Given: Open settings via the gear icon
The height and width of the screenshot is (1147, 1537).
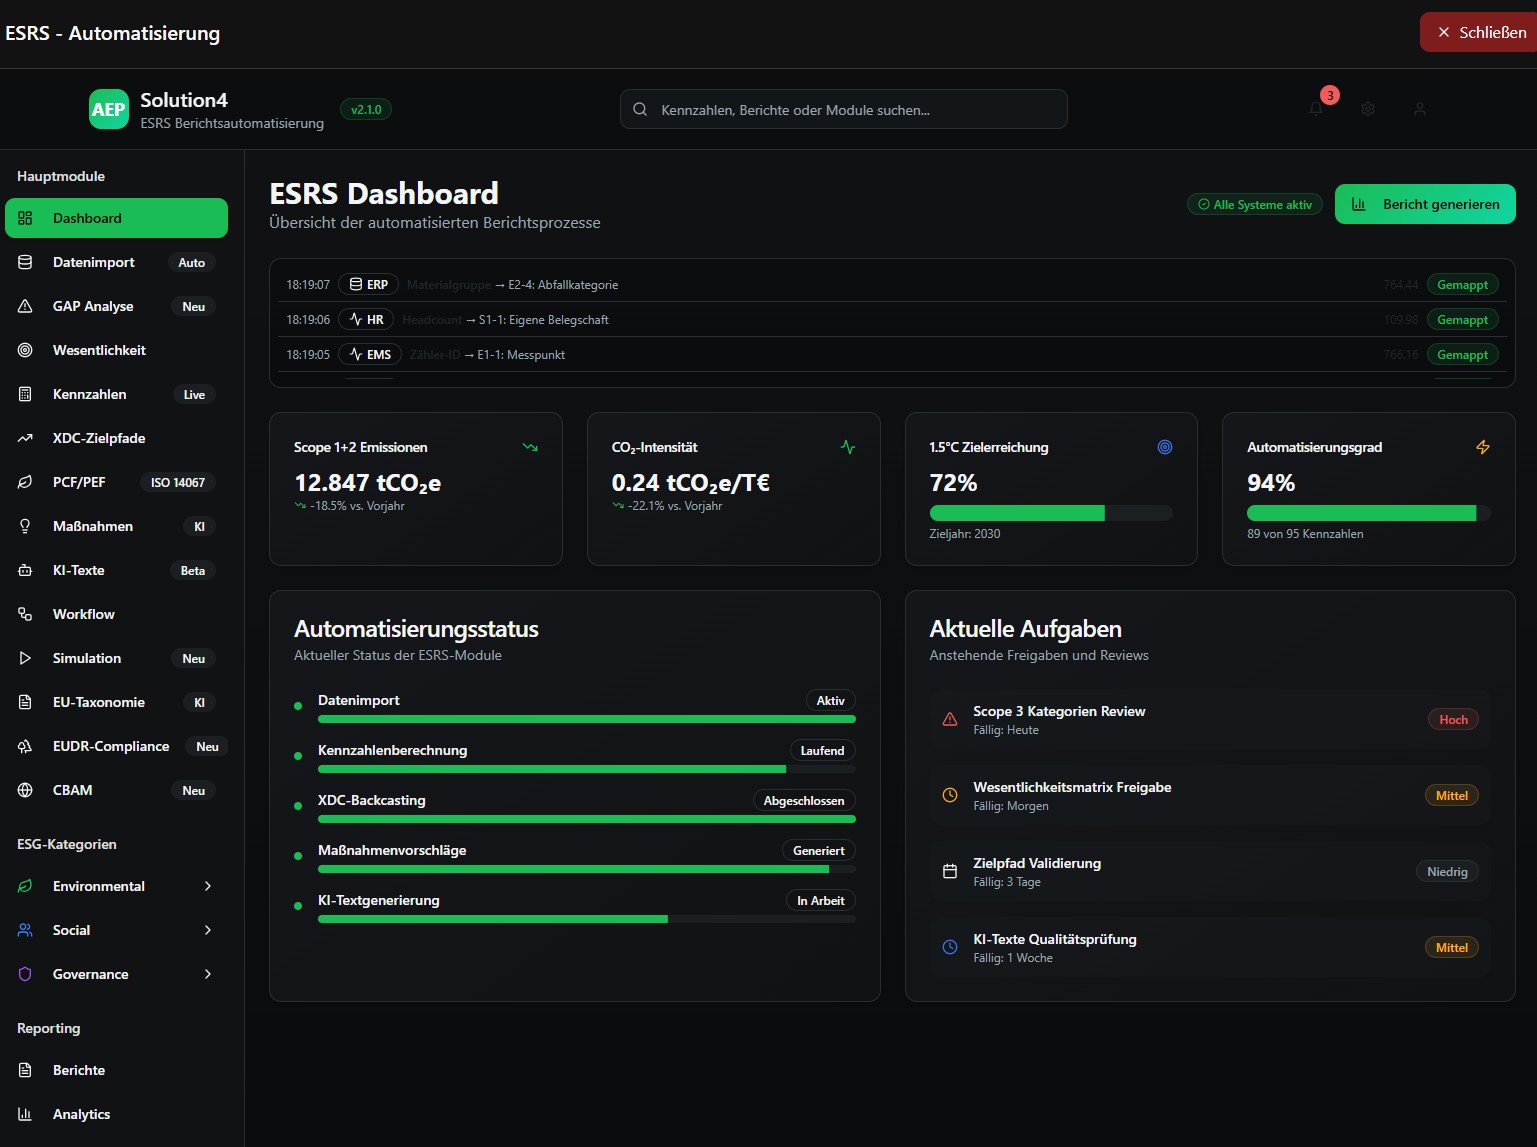Looking at the screenshot, I should click(1368, 109).
